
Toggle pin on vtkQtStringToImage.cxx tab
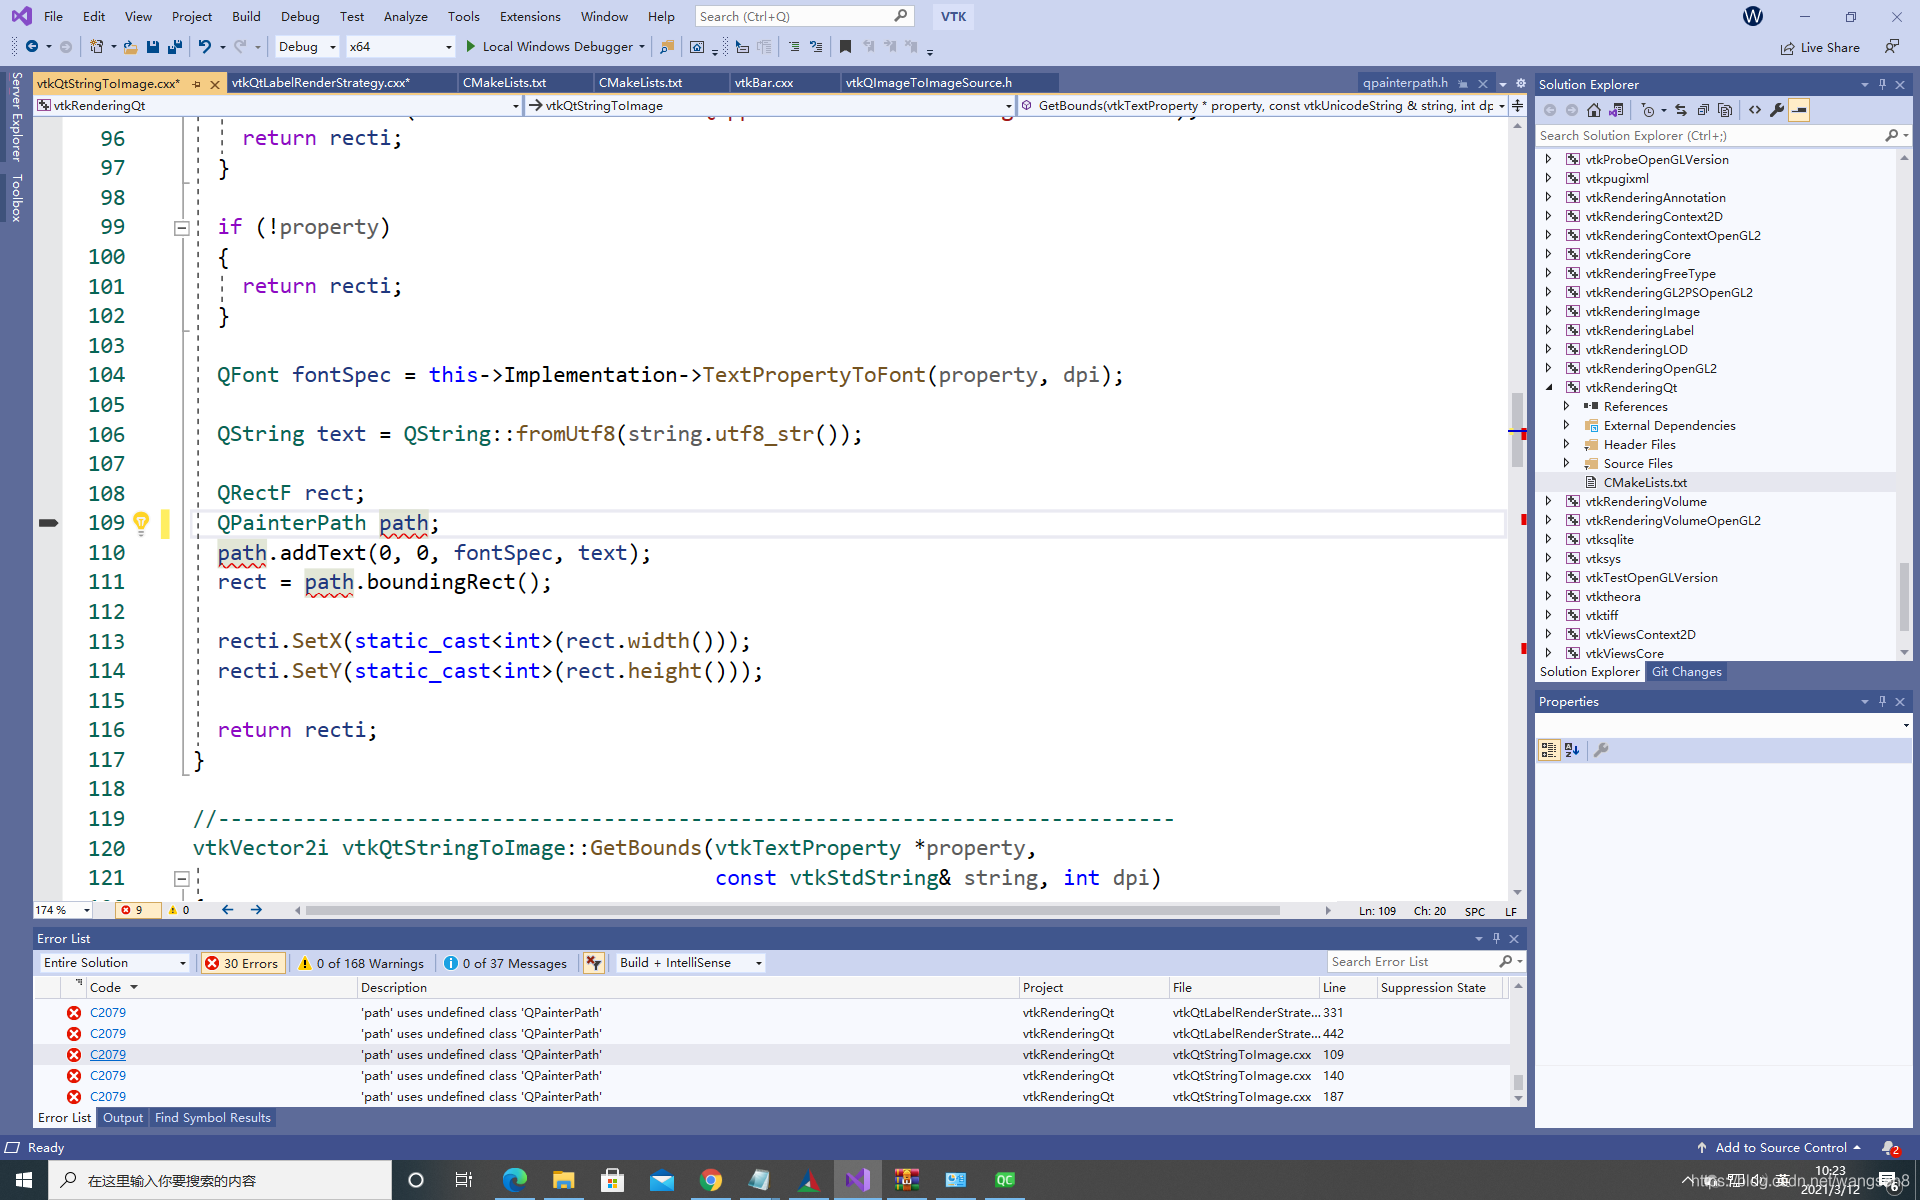coord(197,84)
